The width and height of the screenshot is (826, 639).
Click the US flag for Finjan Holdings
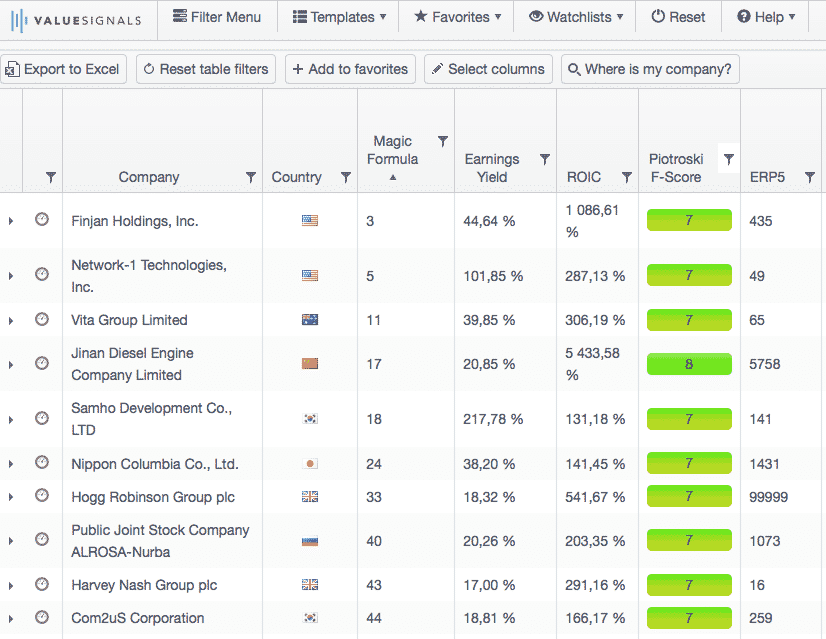point(310,221)
